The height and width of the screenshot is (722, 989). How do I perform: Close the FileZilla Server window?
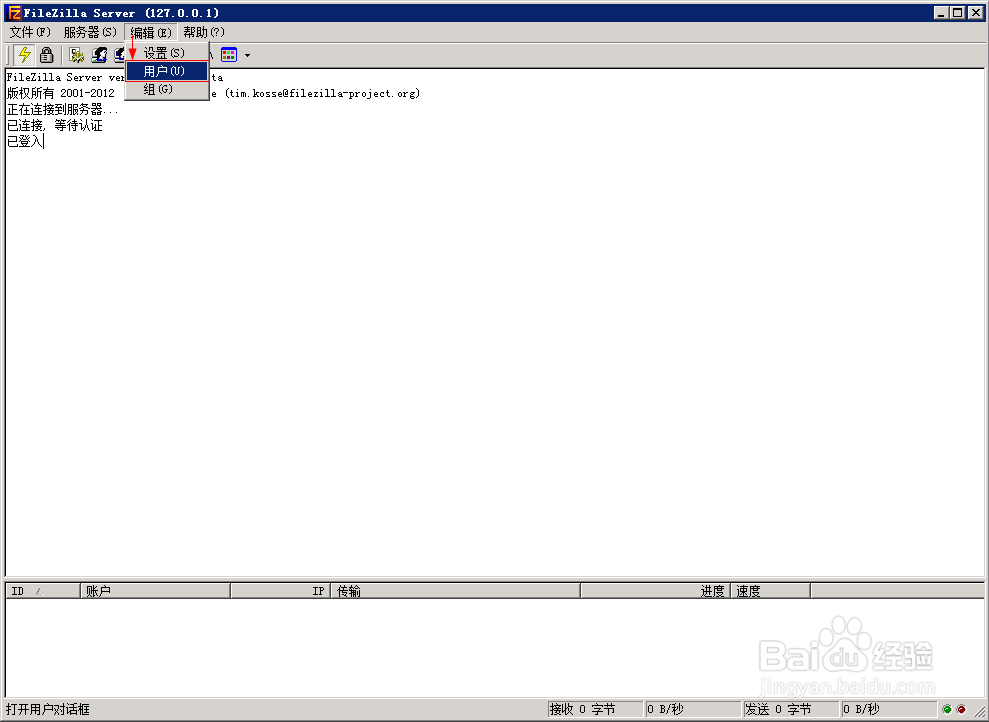tap(975, 13)
